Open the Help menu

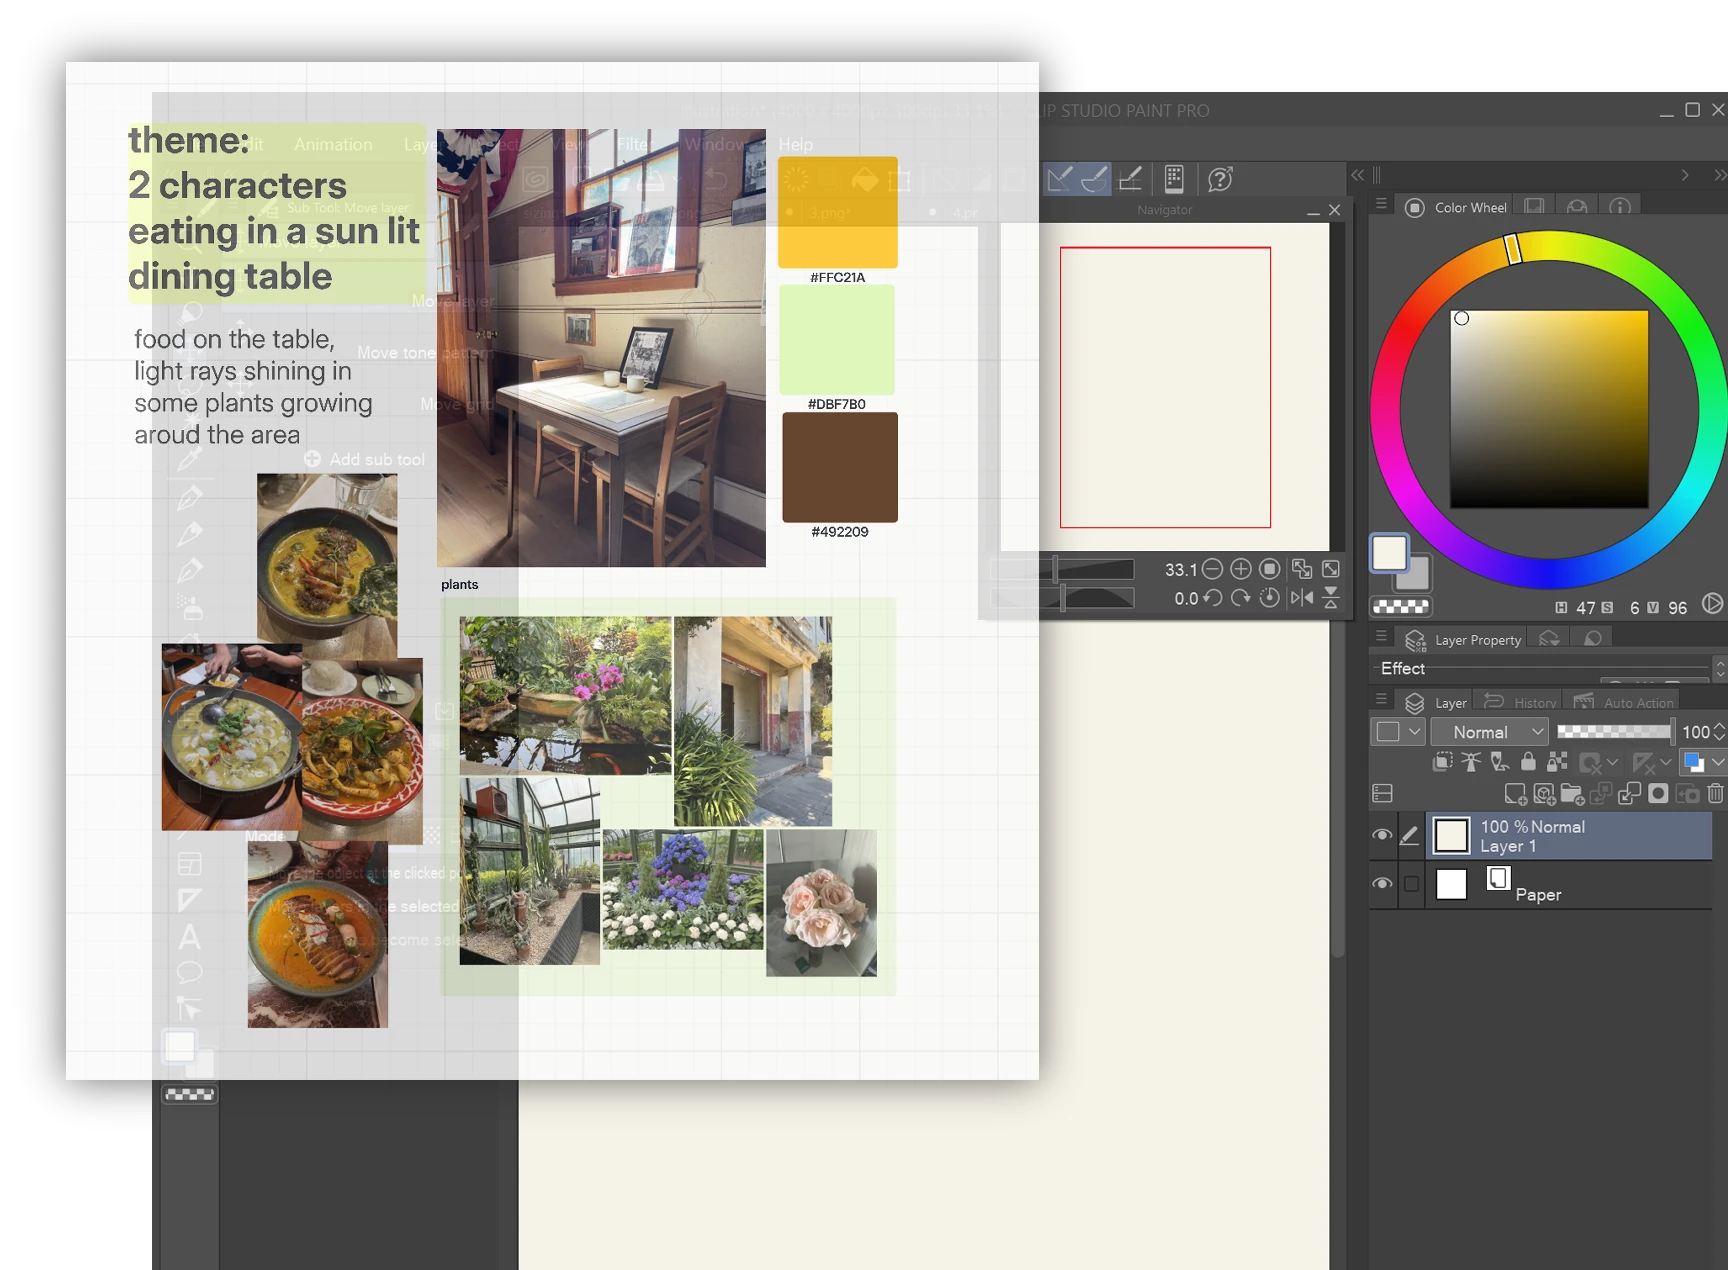[796, 144]
